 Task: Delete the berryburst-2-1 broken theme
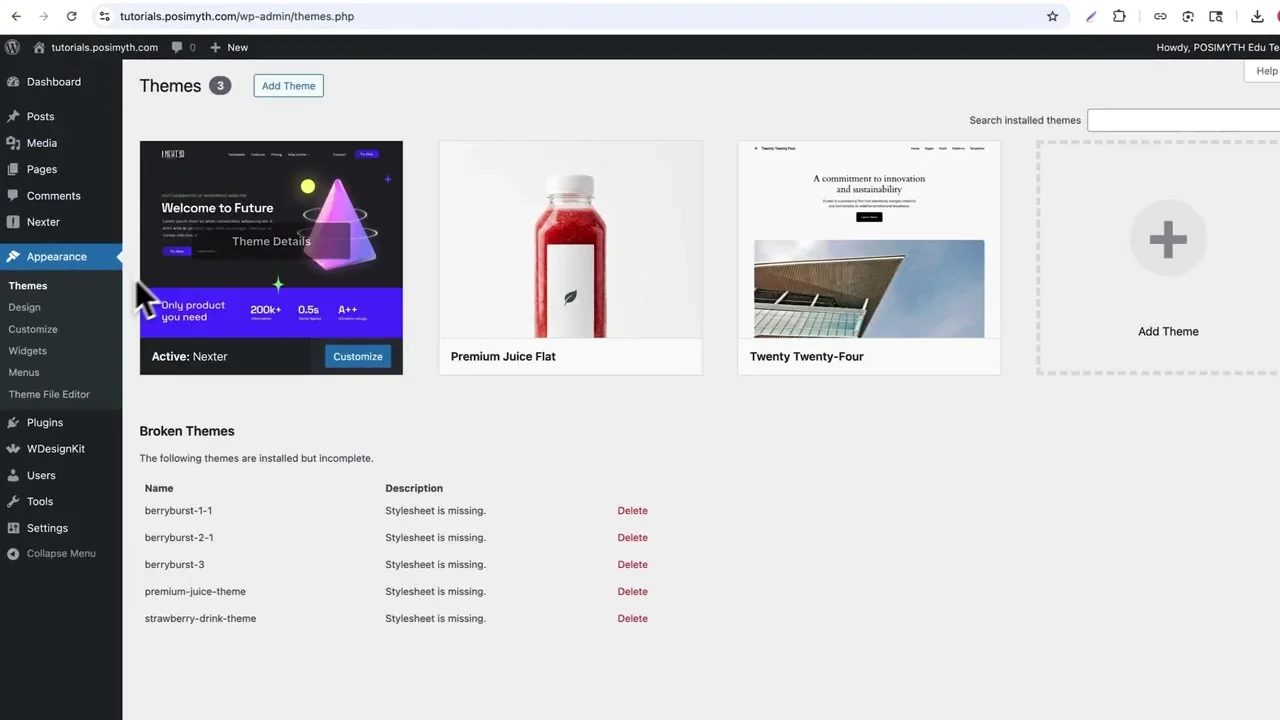click(632, 538)
